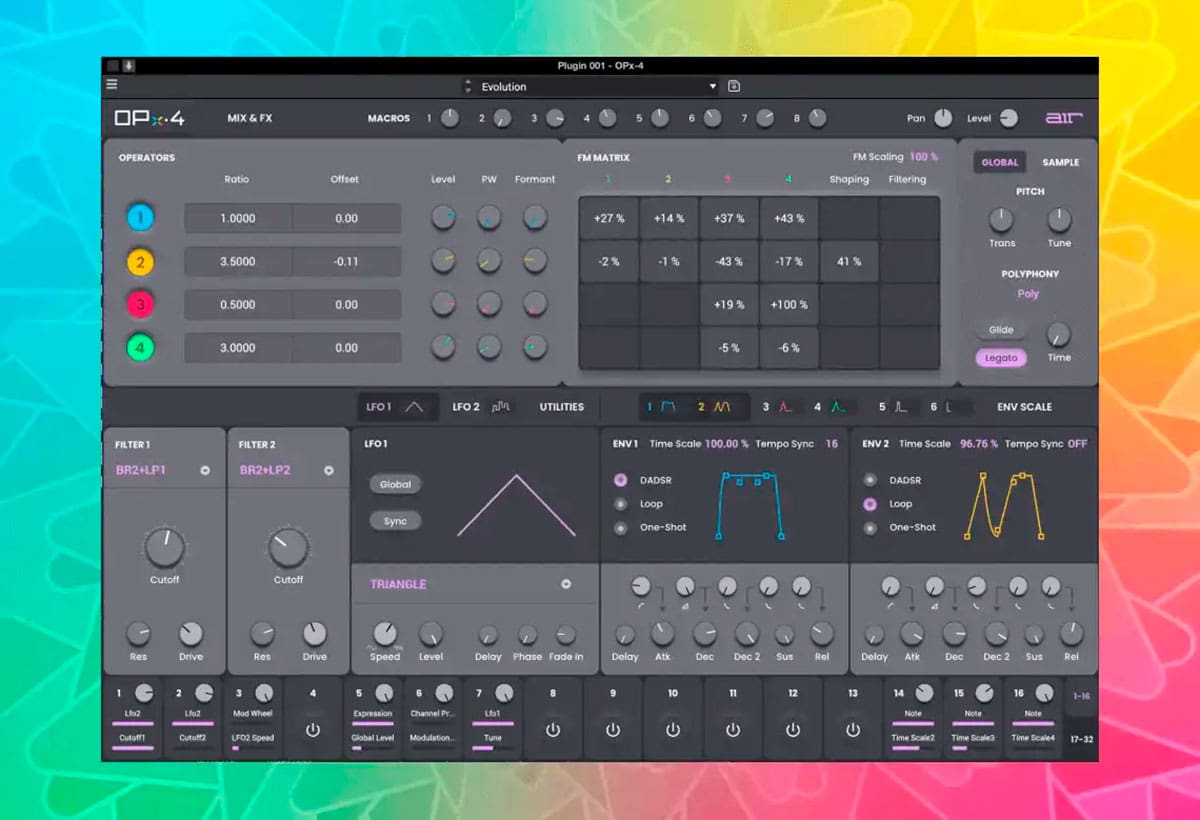Image resolution: width=1200 pixels, height=820 pixels.
Task: Open the hamburger menu icon
Action: (112, 85)
